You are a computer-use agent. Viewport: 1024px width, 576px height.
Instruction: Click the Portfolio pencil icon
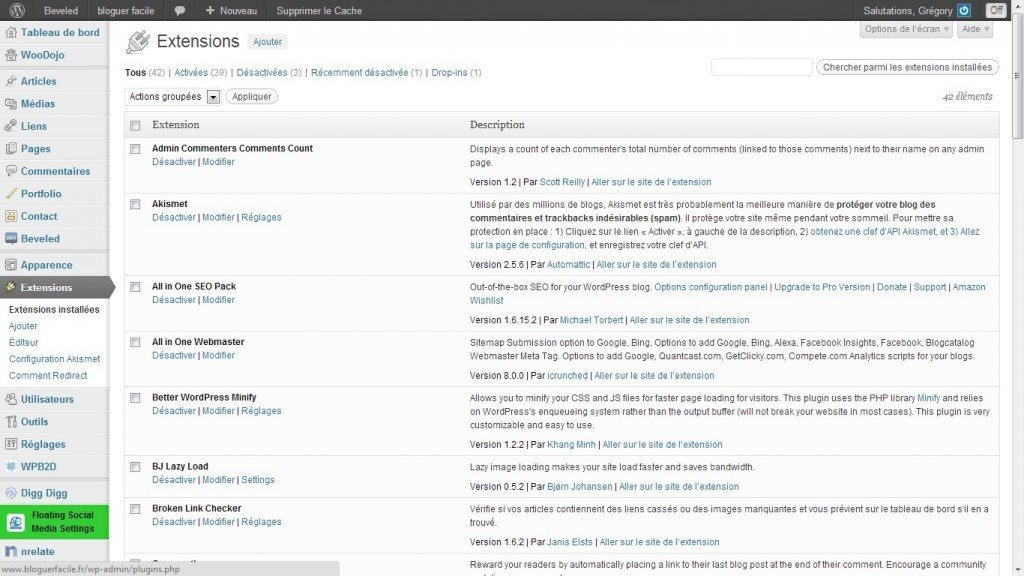[11, 193]
